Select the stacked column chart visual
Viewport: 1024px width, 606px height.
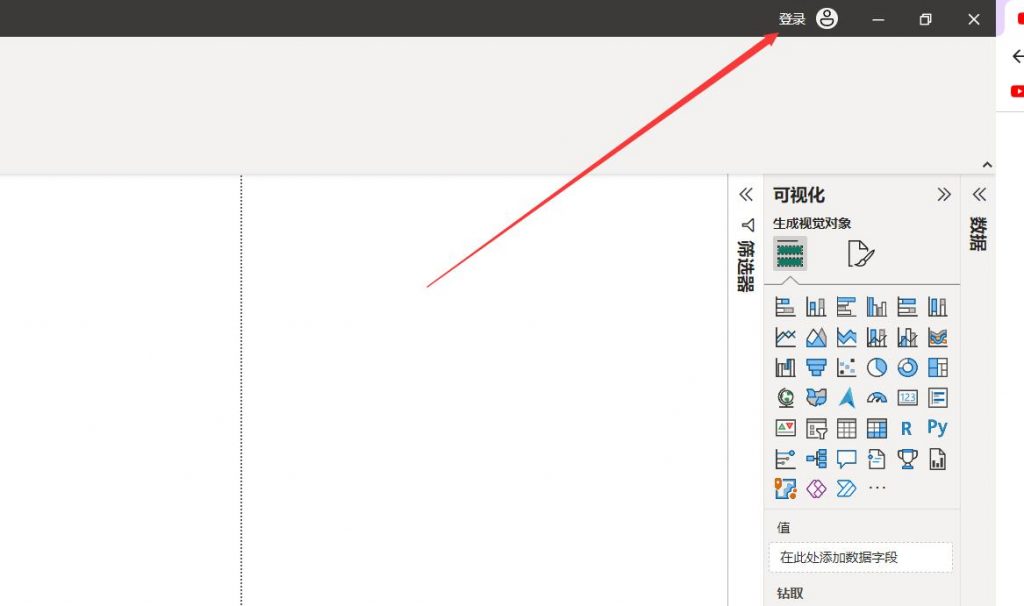816,306
